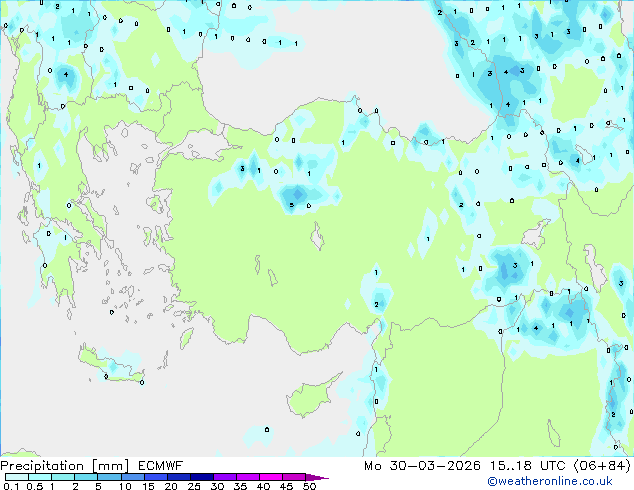This screenshot has height=490, width=634.
Task: Click the legend scale label '25'
Action: 194,486
